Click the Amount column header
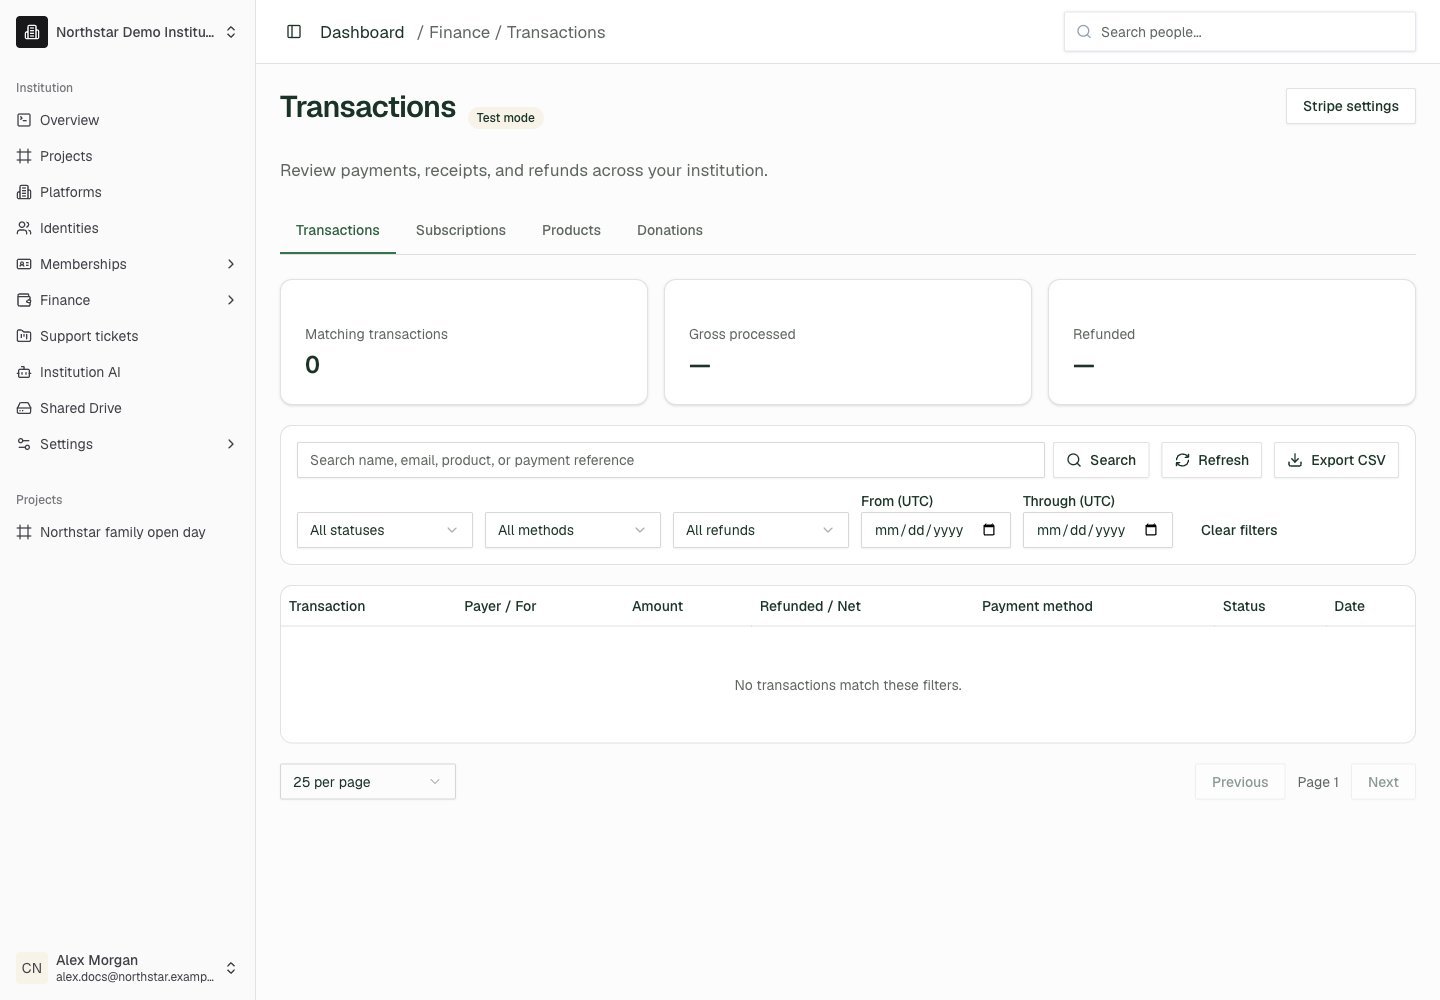This screenshot has width=1440, height=1000. pos(657,606)
